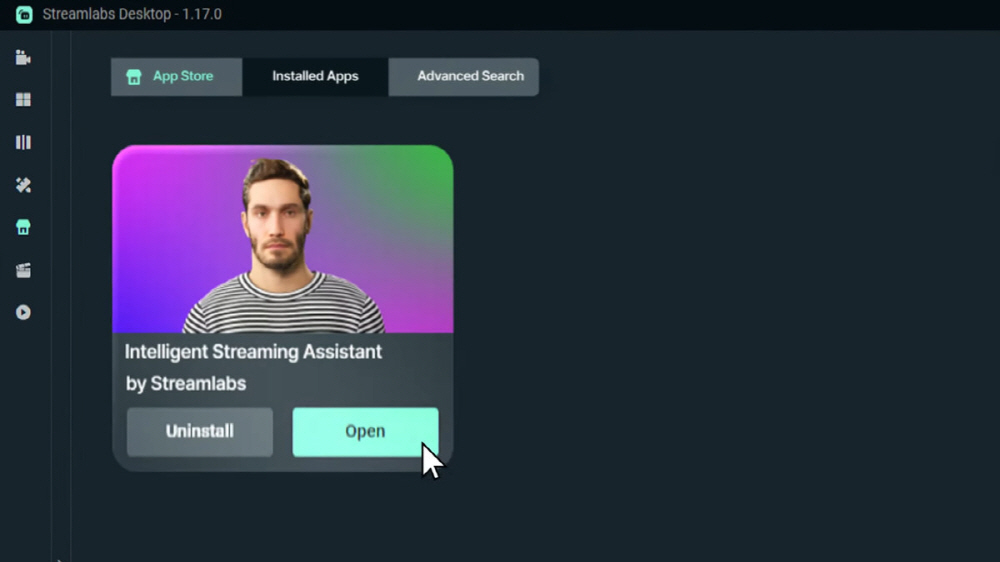Open the Editor via camera sidebar icon
This screenshot has width=1000, height=562.
coord(23,57)
